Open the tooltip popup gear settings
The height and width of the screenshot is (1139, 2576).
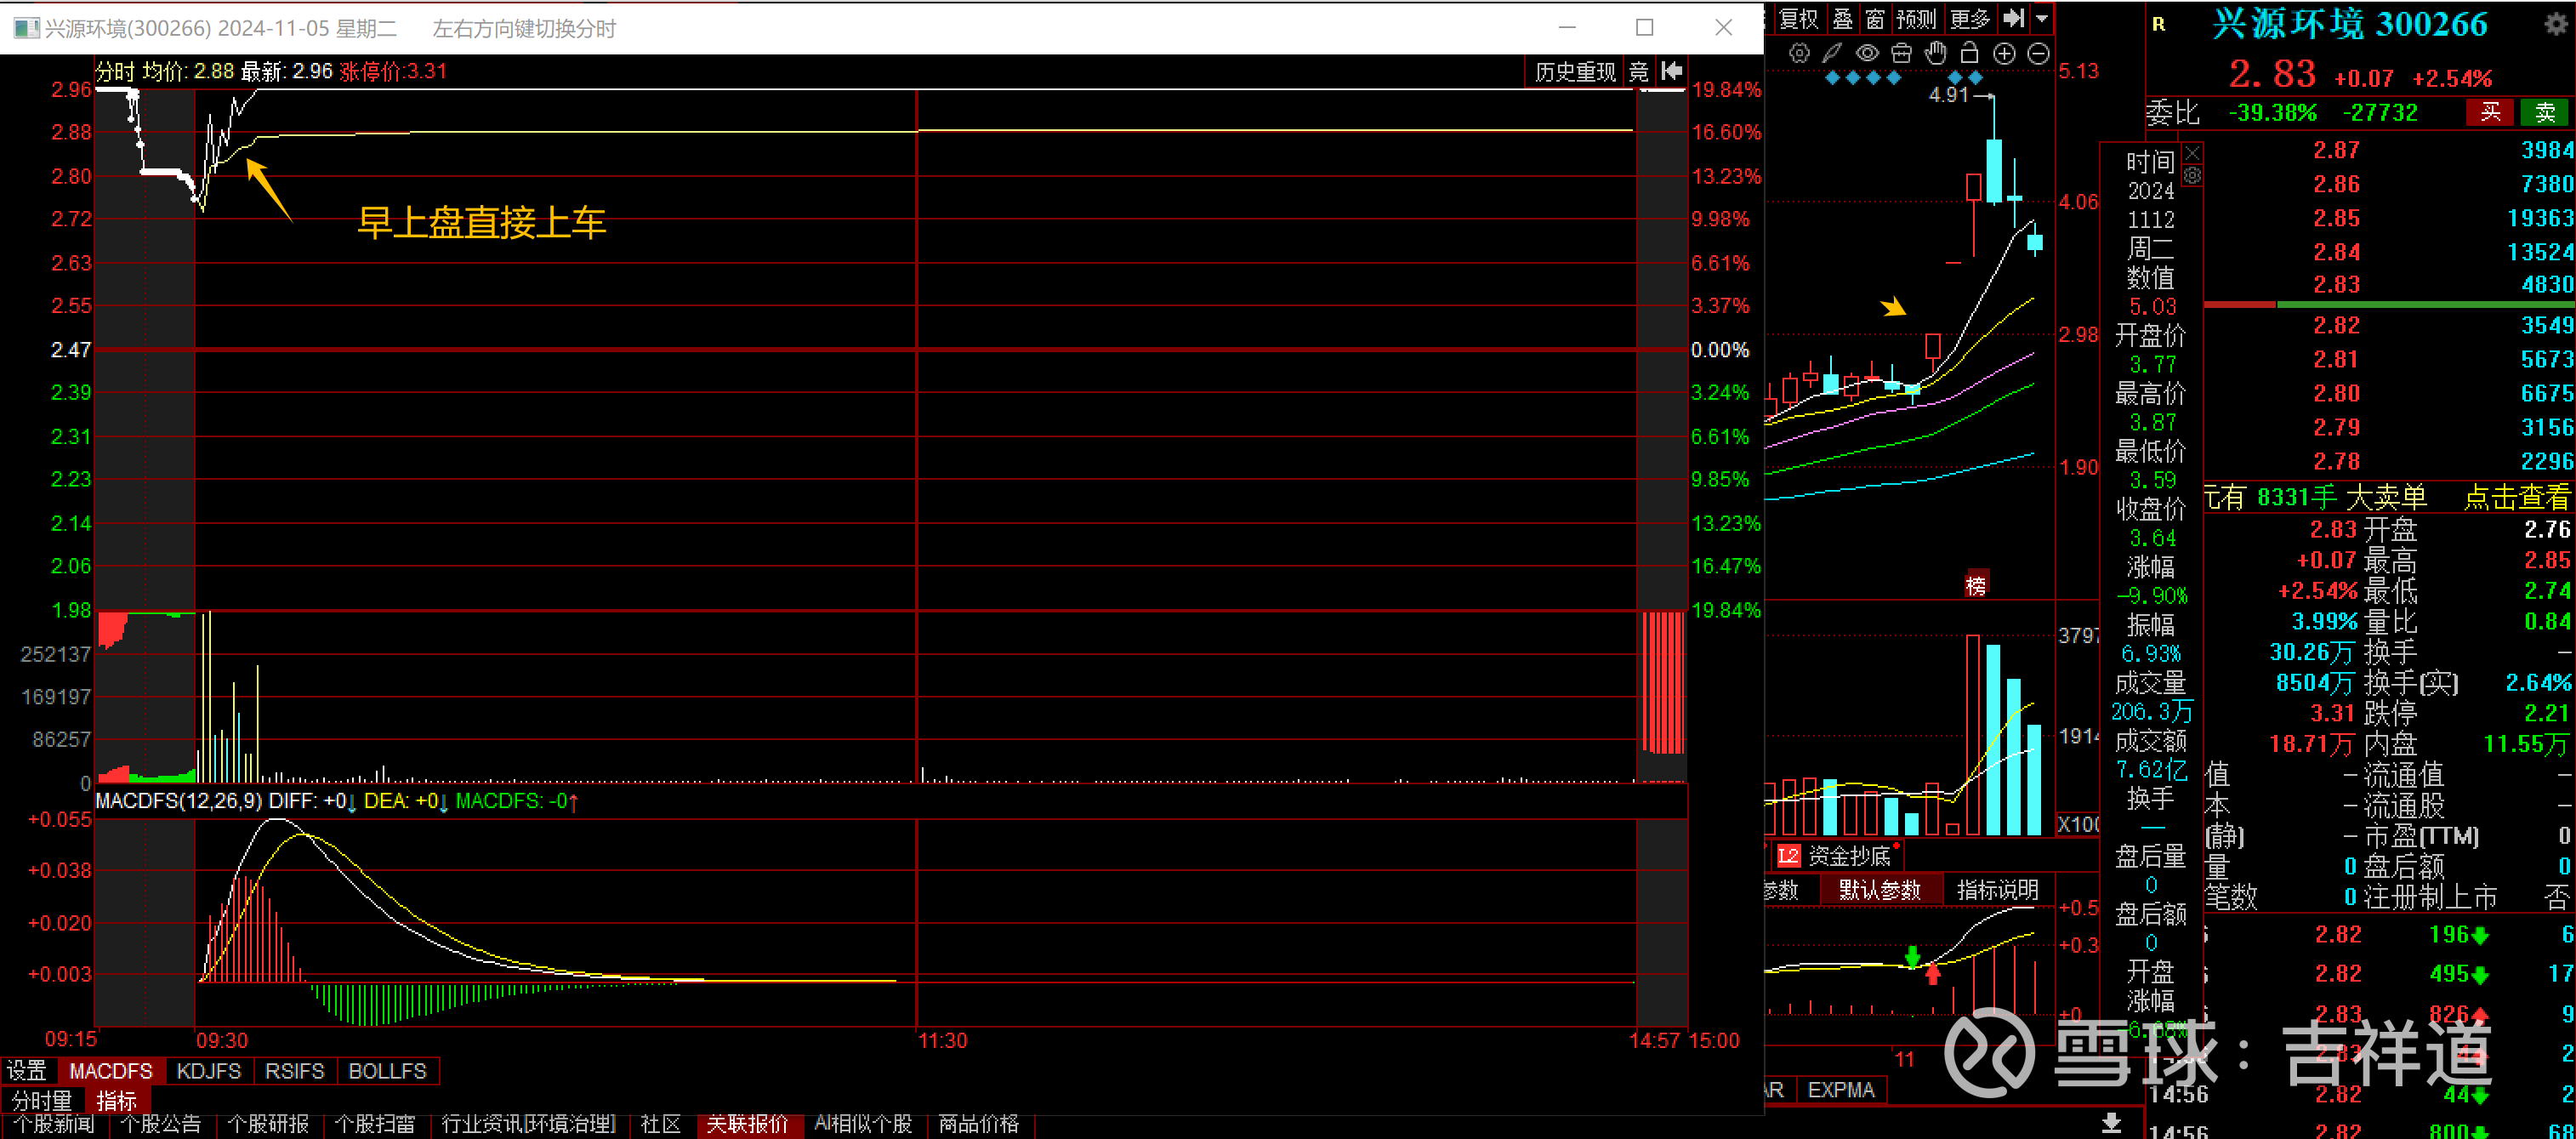(2192, 176)
